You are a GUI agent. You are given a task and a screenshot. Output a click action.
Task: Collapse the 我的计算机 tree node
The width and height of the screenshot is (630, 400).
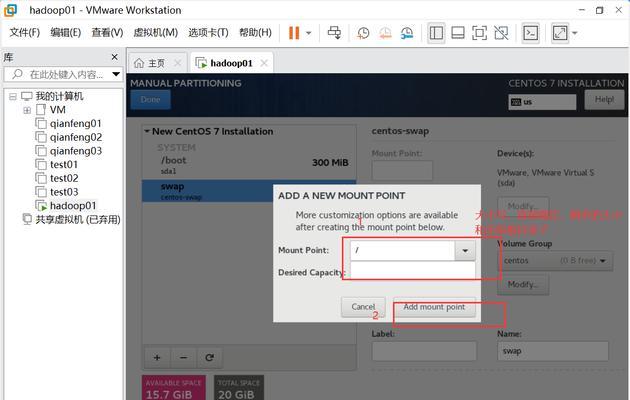click(x=13, y=96)
